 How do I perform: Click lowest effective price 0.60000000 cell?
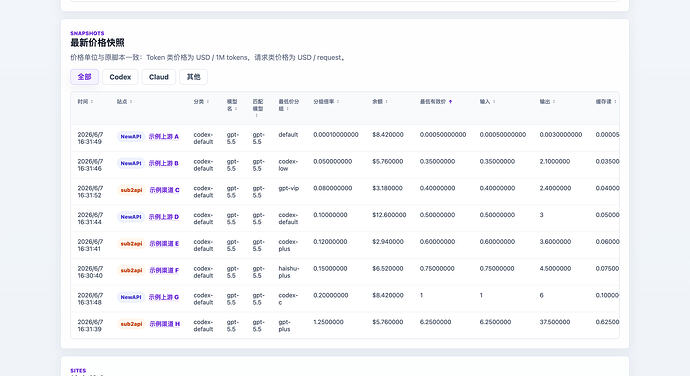437,242
